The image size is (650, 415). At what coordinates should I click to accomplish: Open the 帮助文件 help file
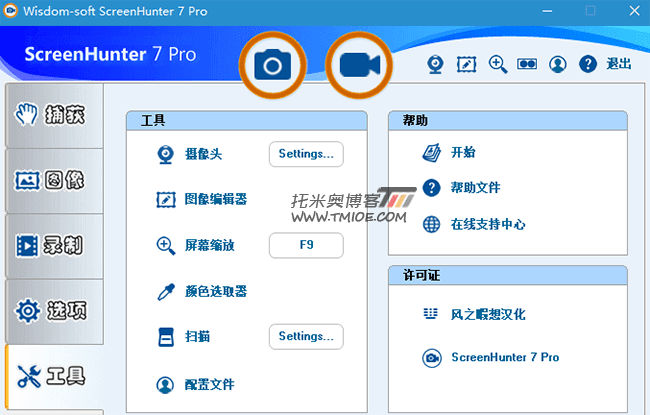pos(475,188)
